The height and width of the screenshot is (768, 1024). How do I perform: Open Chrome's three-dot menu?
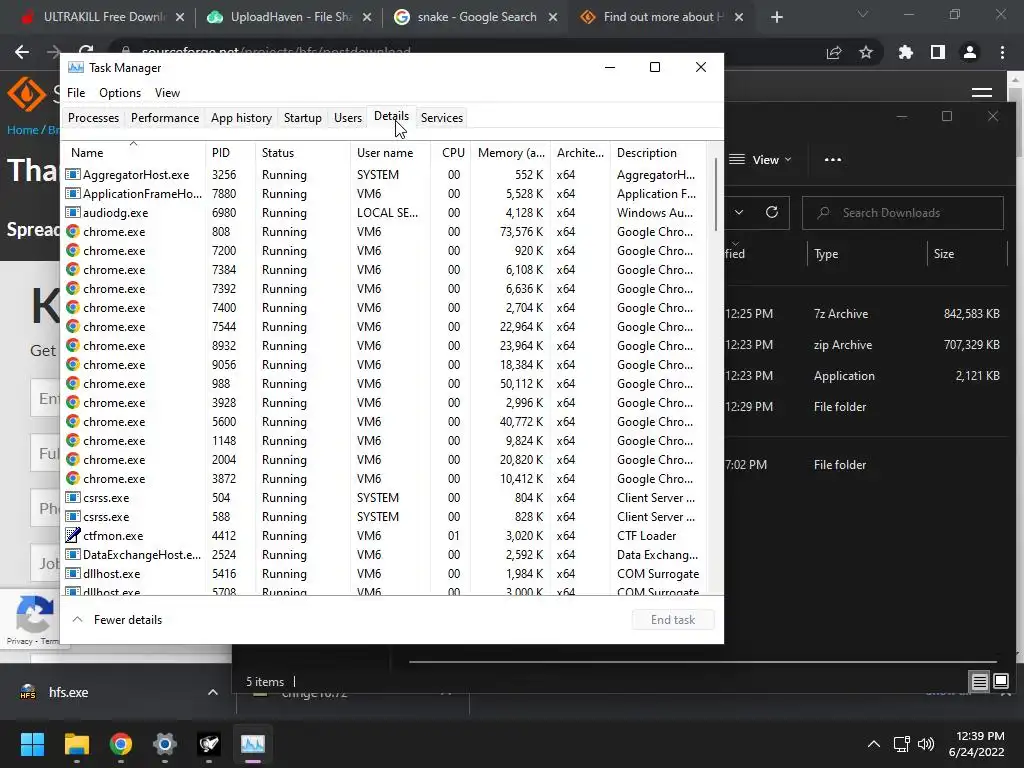click(x=1002, y=52)
